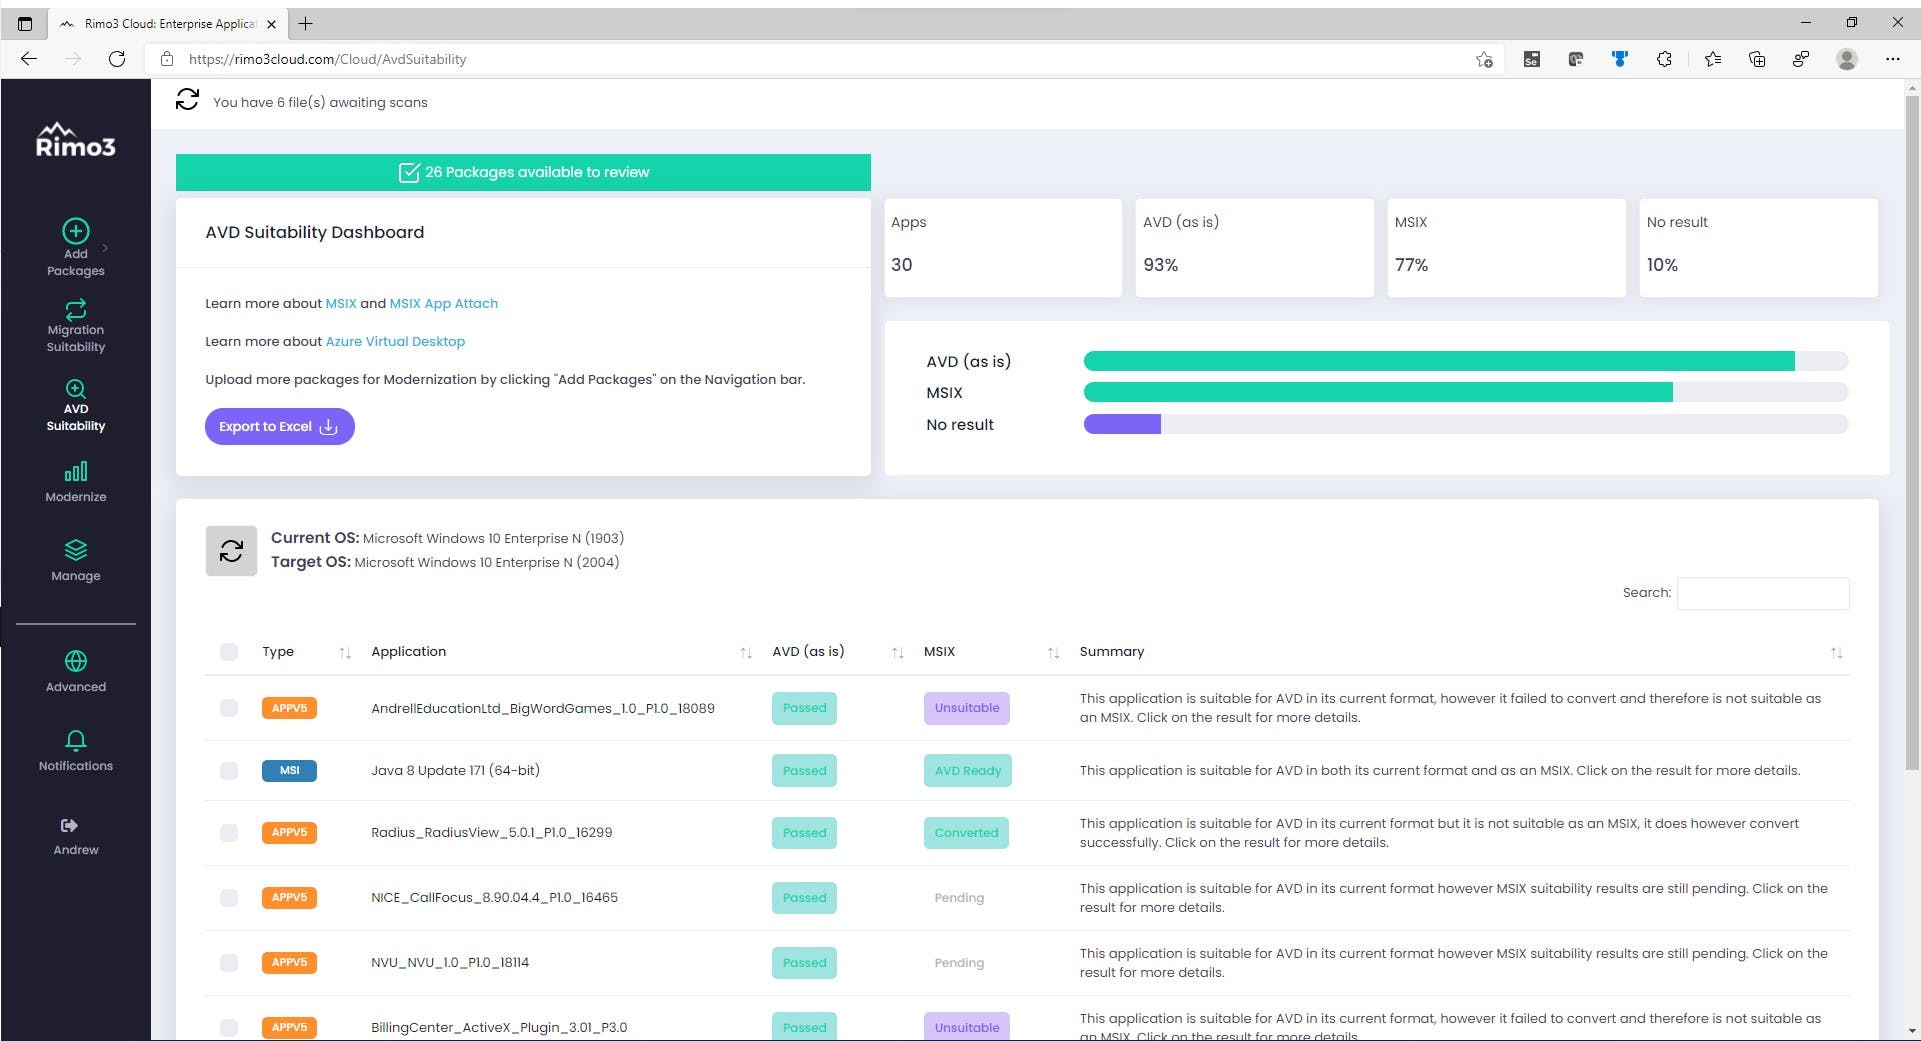The image size is (1921, 1041).
Task: Open Add Packages in sidebar
Action: [x=76, y=246]
